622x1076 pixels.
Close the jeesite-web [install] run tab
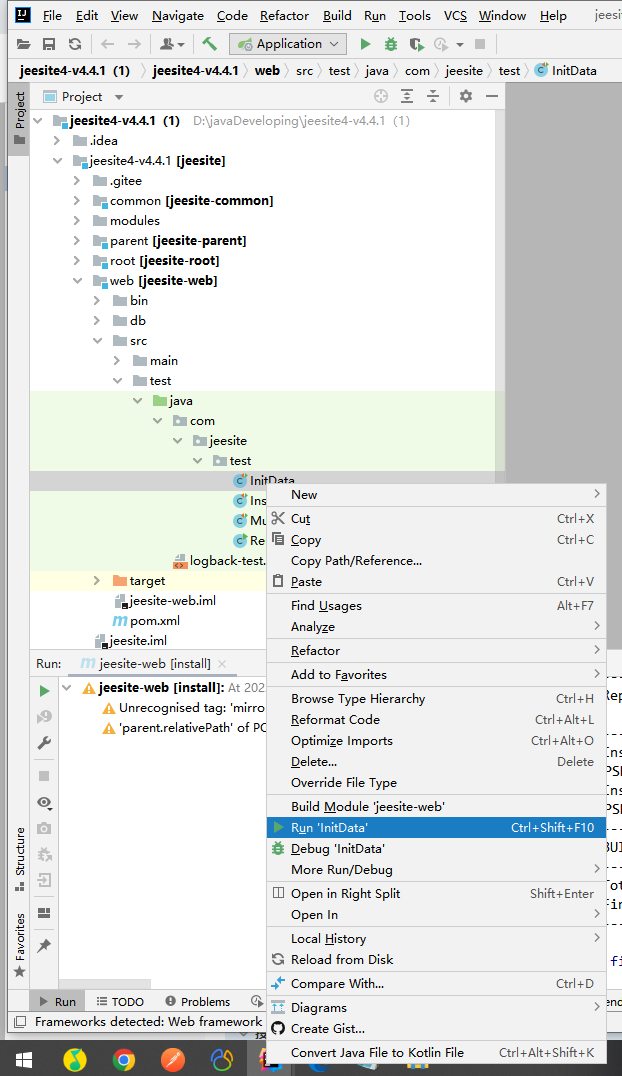tap(222, 664)
